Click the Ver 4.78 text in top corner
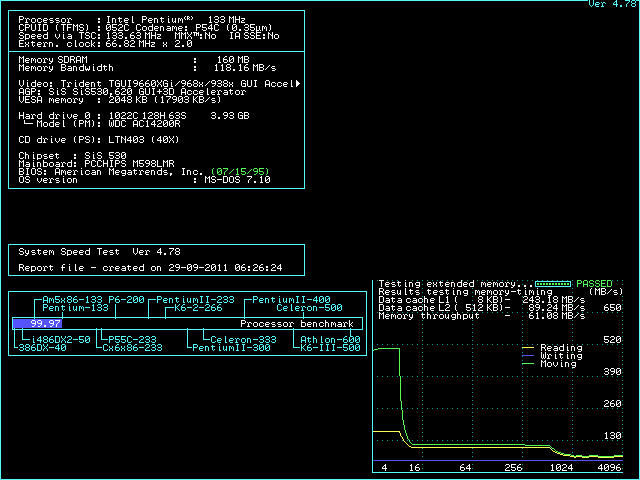 pos(612,4)
